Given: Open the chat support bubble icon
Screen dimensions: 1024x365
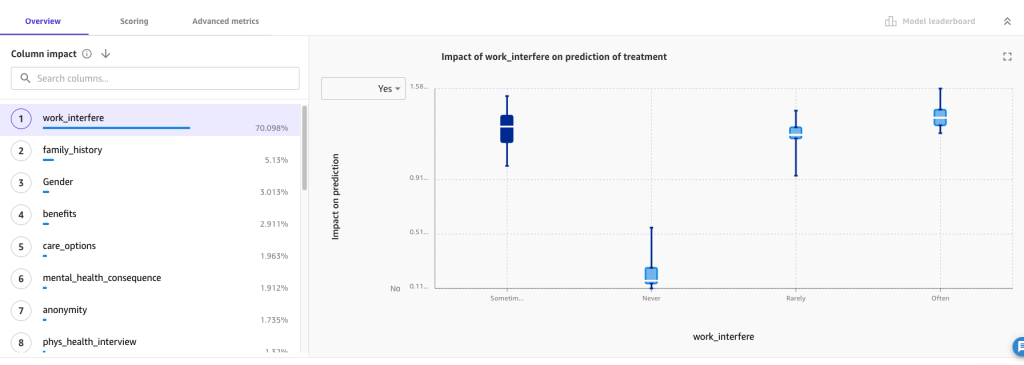Looking at the screenshot, I should coord(1018,346).
